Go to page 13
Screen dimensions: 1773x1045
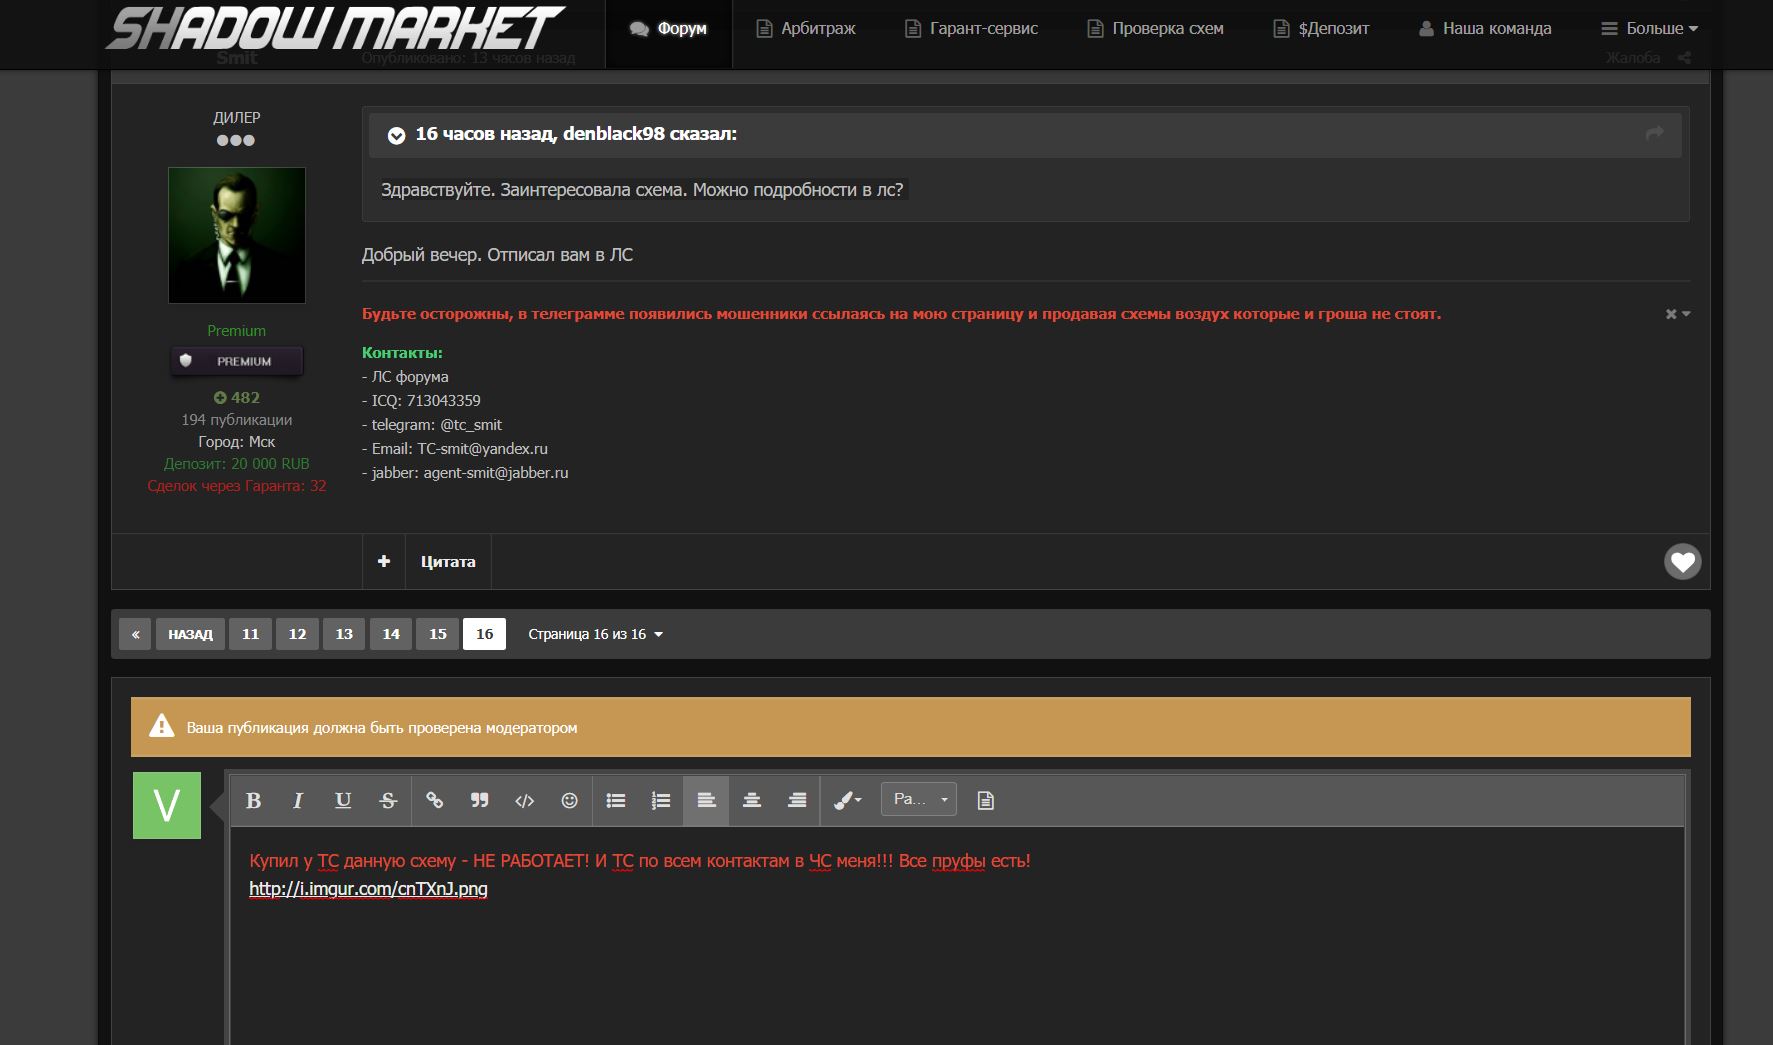[x=344, y=634]
